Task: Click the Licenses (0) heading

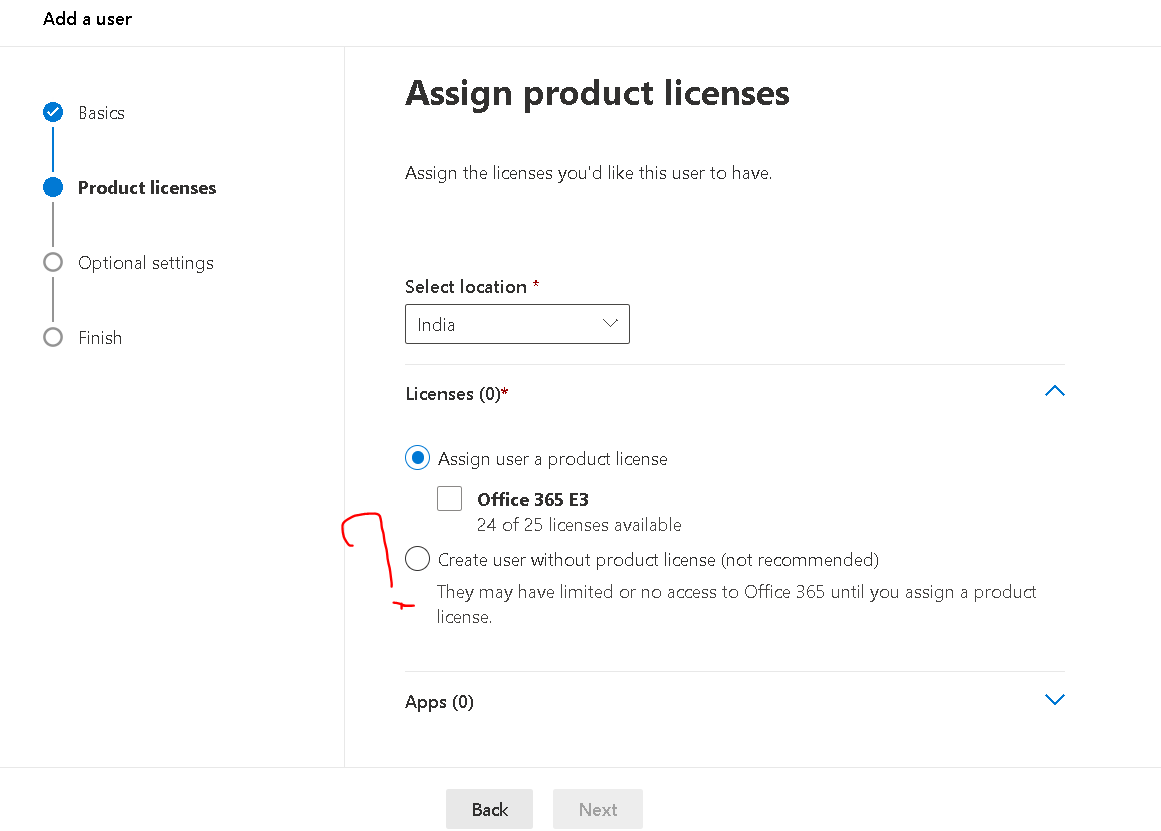Action: [x=457, y=393]
